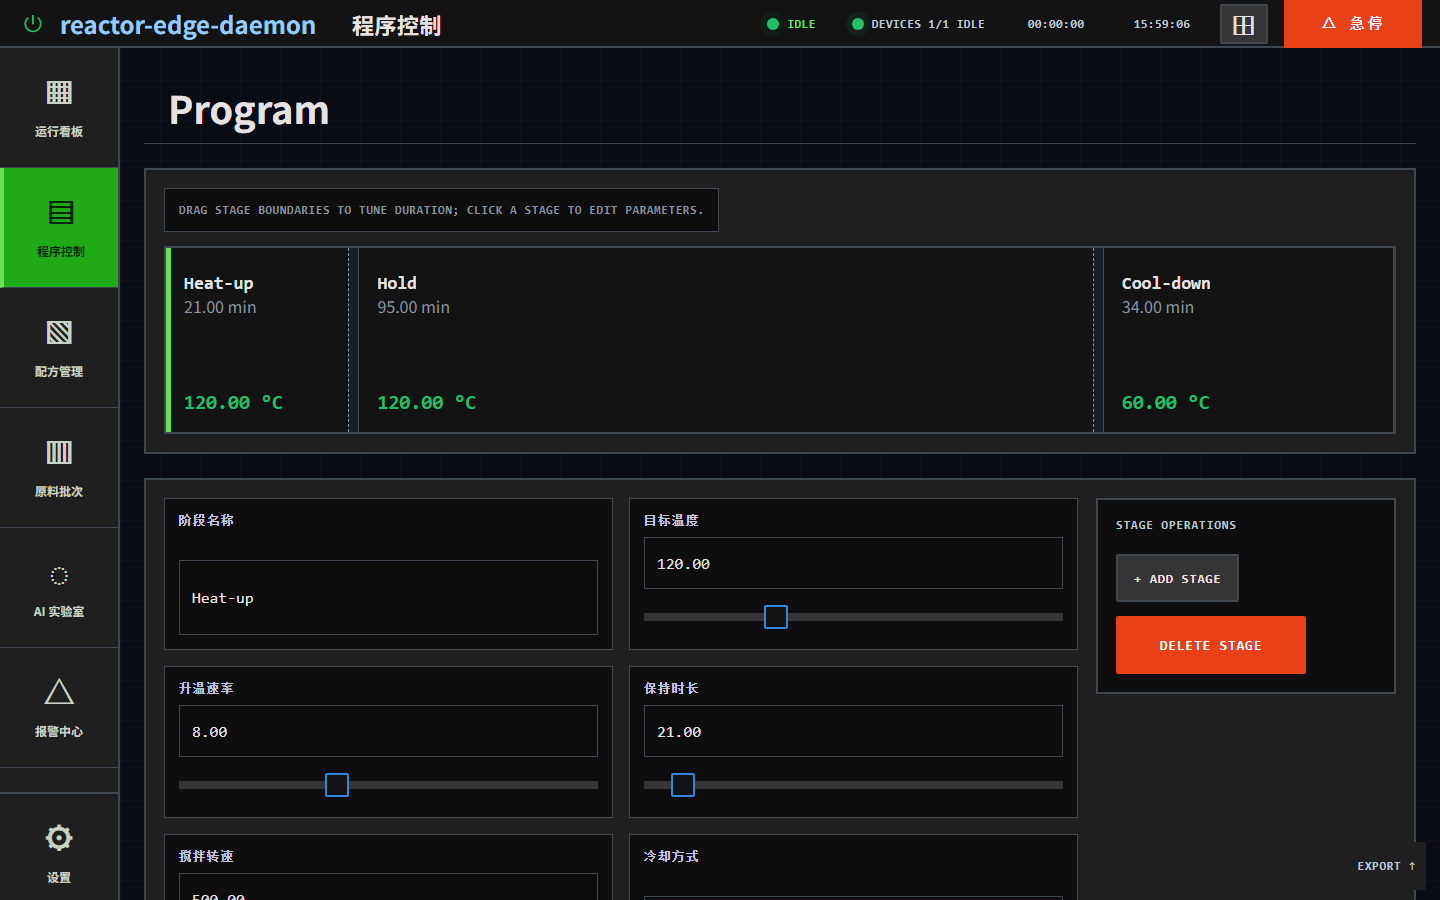Click the layout grid icon in the header

(x=1244, y=25)
